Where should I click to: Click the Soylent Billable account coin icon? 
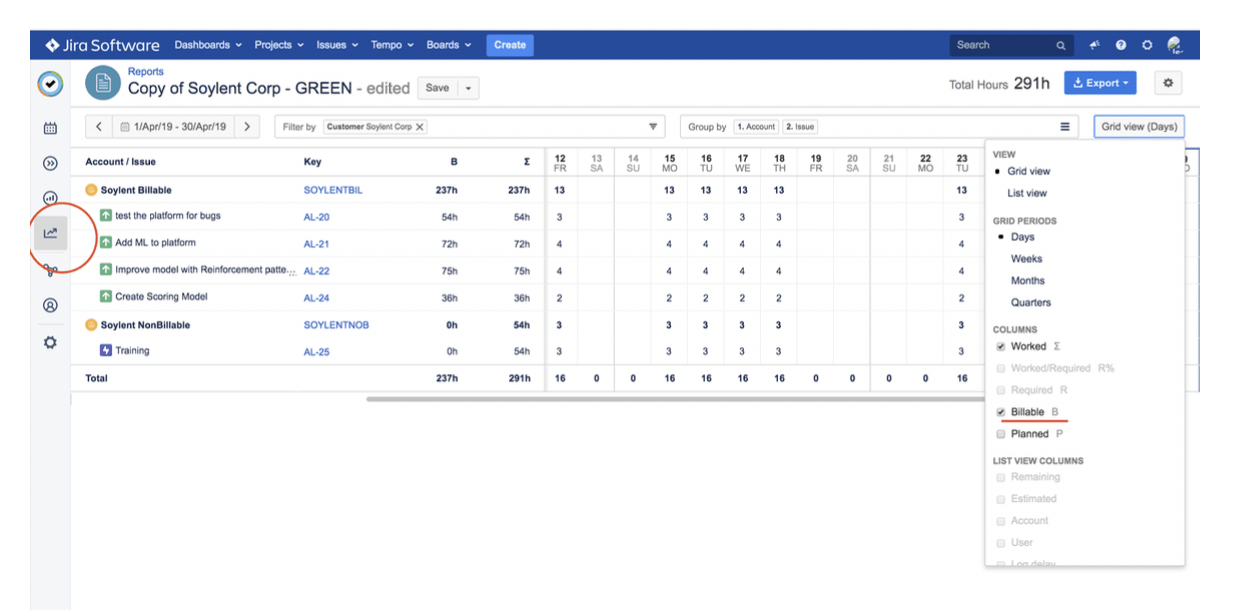tap(91, 190)
